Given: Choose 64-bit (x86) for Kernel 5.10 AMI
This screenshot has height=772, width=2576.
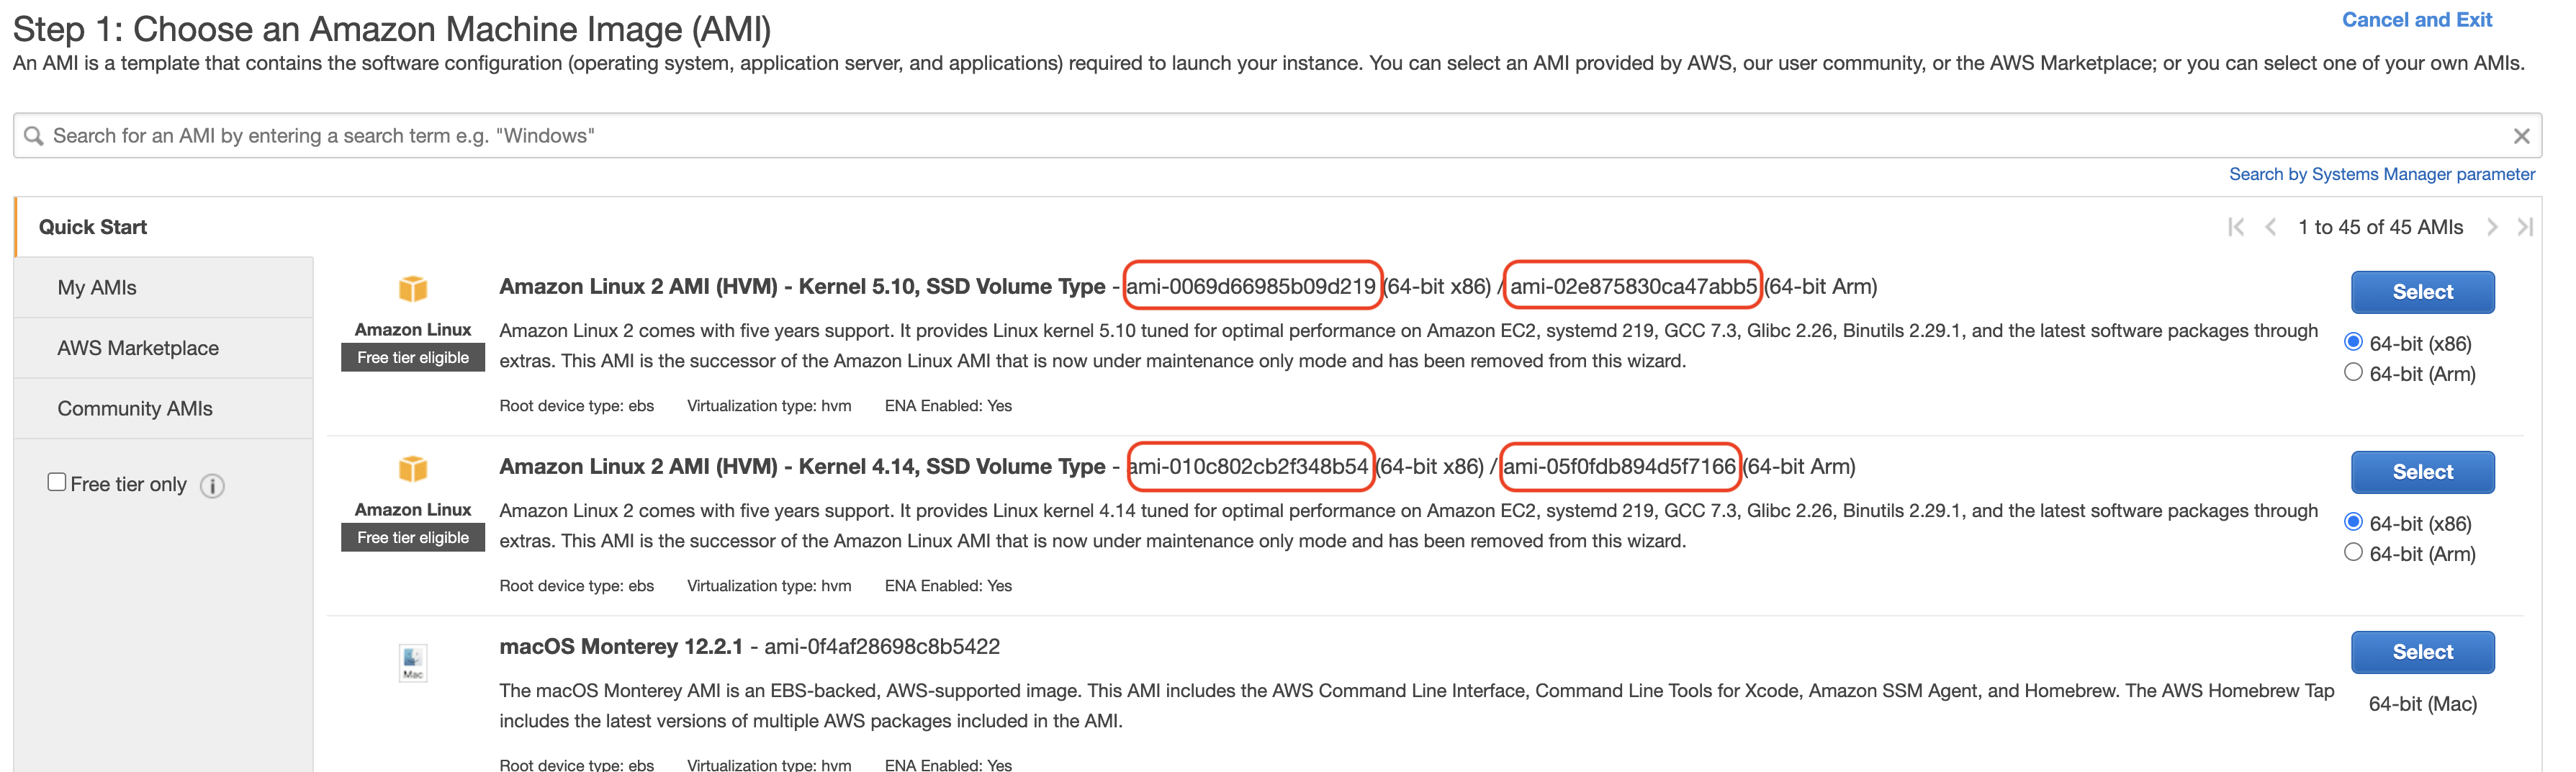Looking at the screenshot, I should (2353, 342).
